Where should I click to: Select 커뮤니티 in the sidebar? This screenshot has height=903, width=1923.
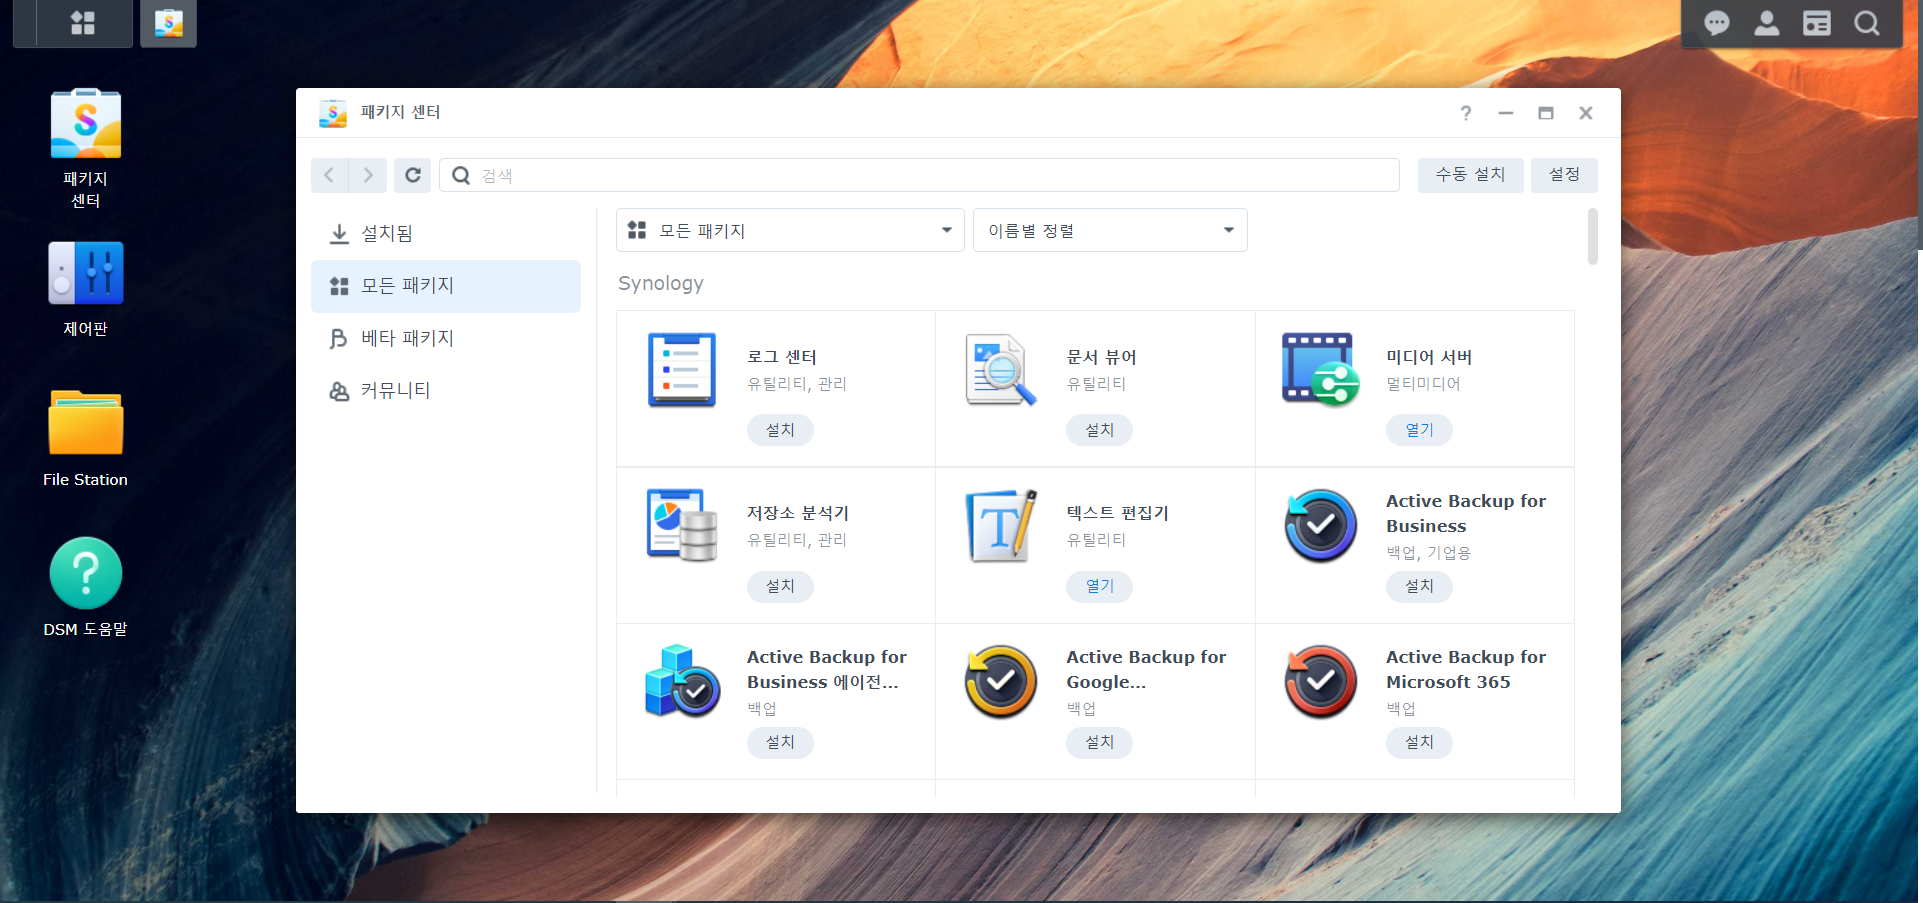coord(446,391)
